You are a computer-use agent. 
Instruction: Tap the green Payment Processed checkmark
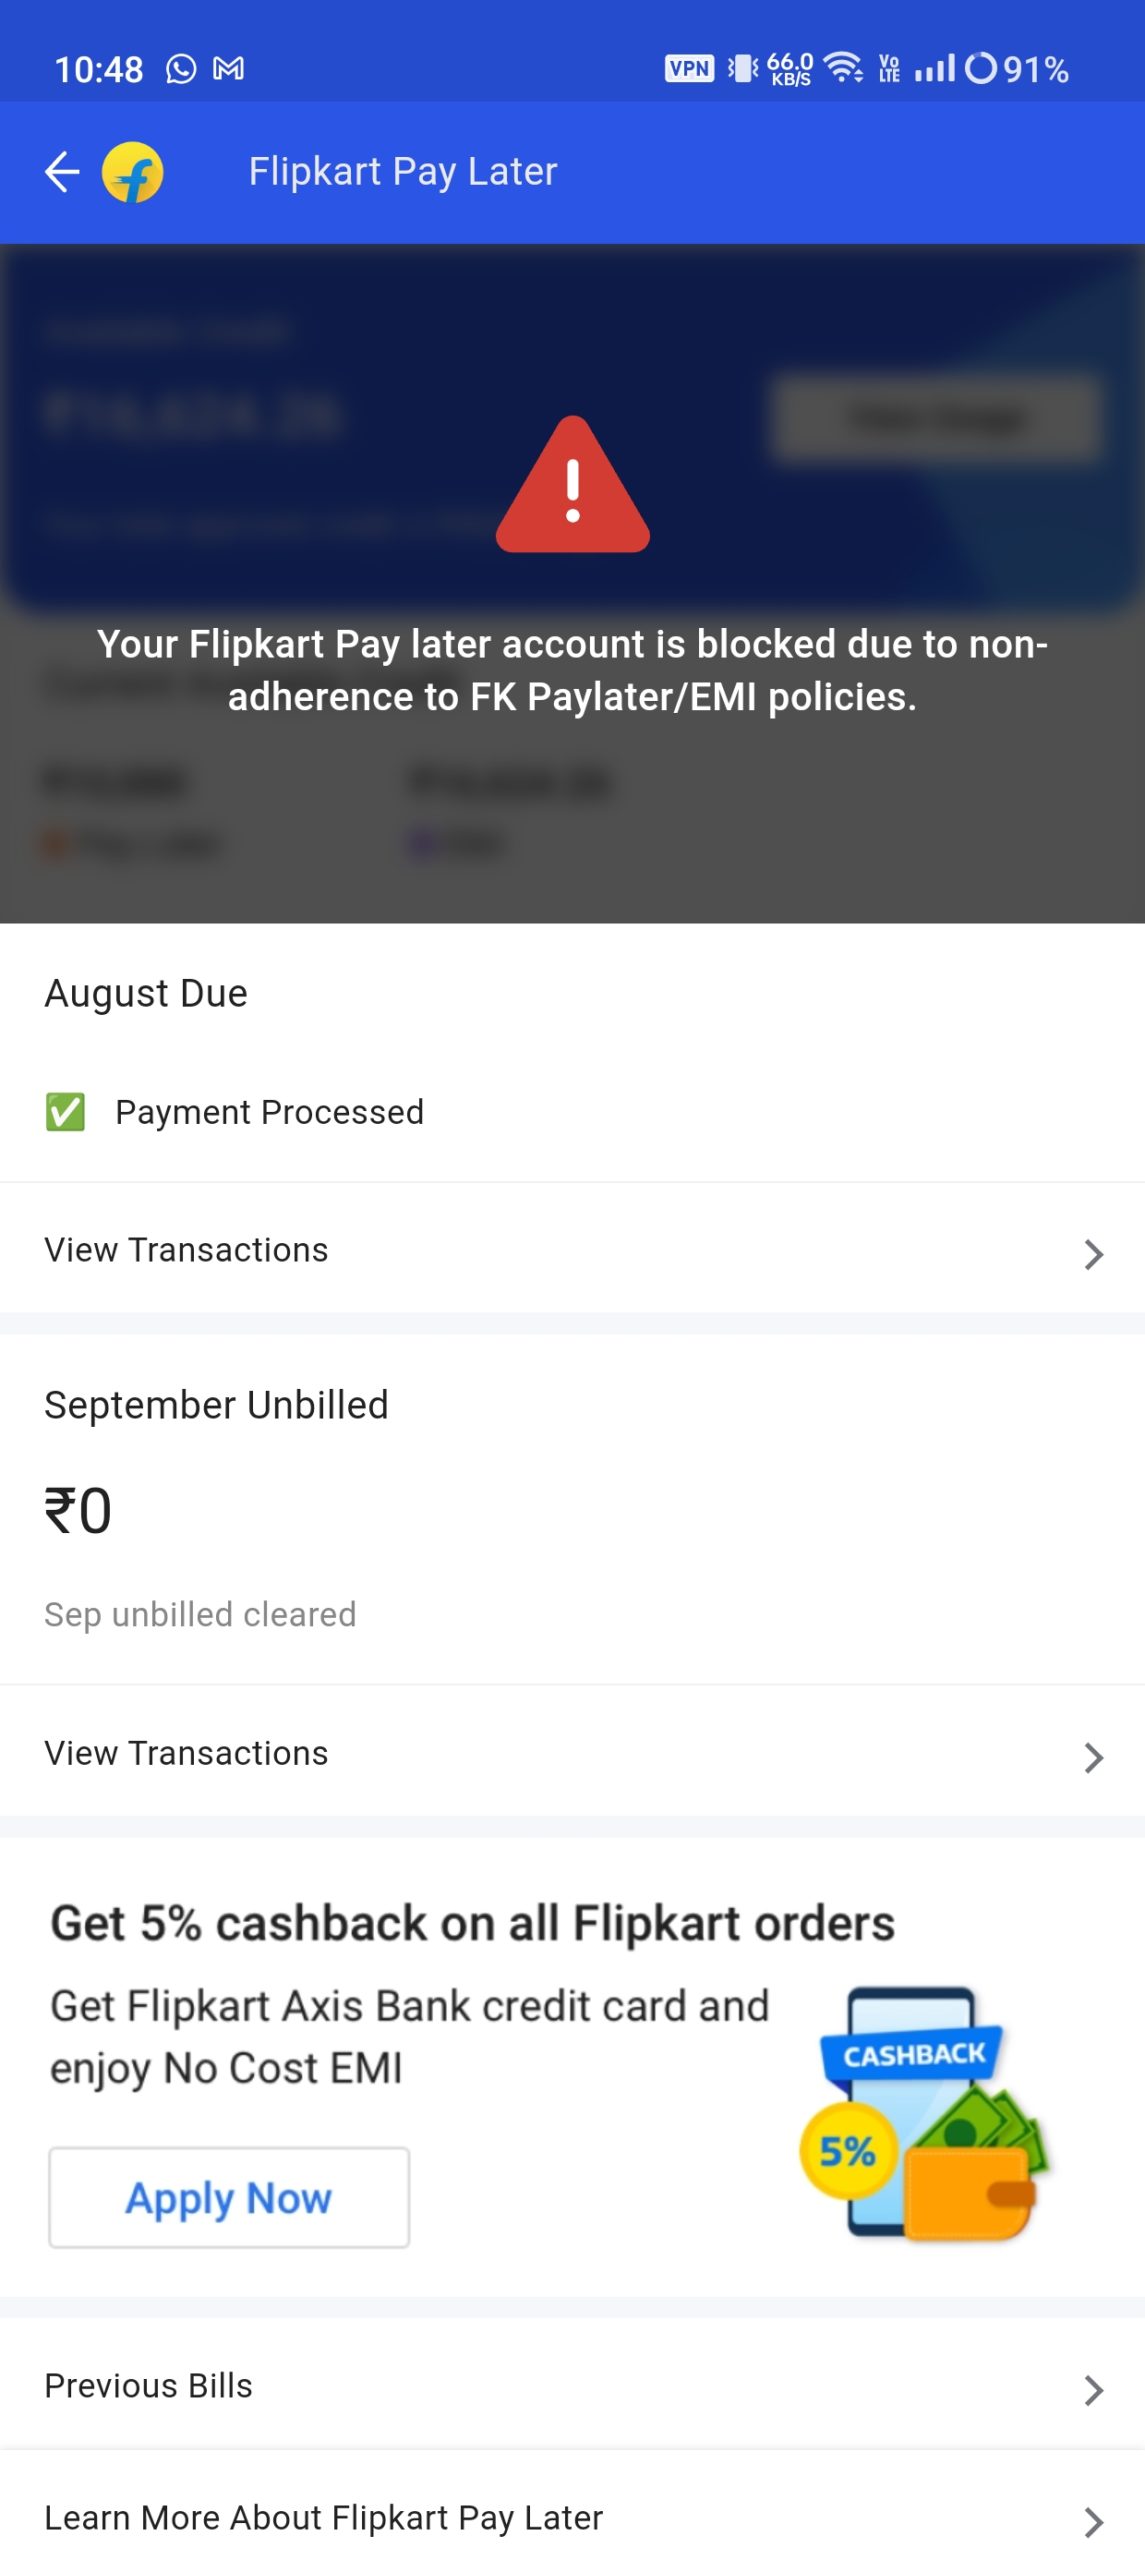coord(65,1112)
